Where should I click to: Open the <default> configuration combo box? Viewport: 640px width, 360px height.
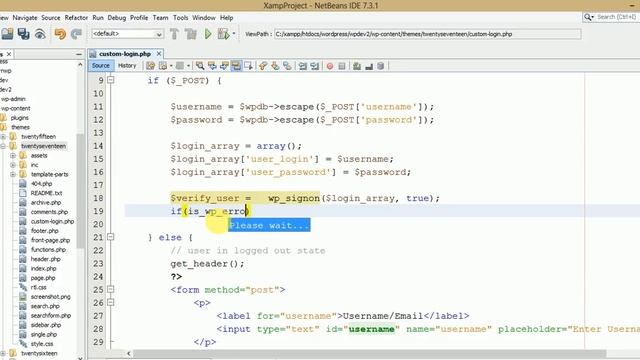pos(127,34)
